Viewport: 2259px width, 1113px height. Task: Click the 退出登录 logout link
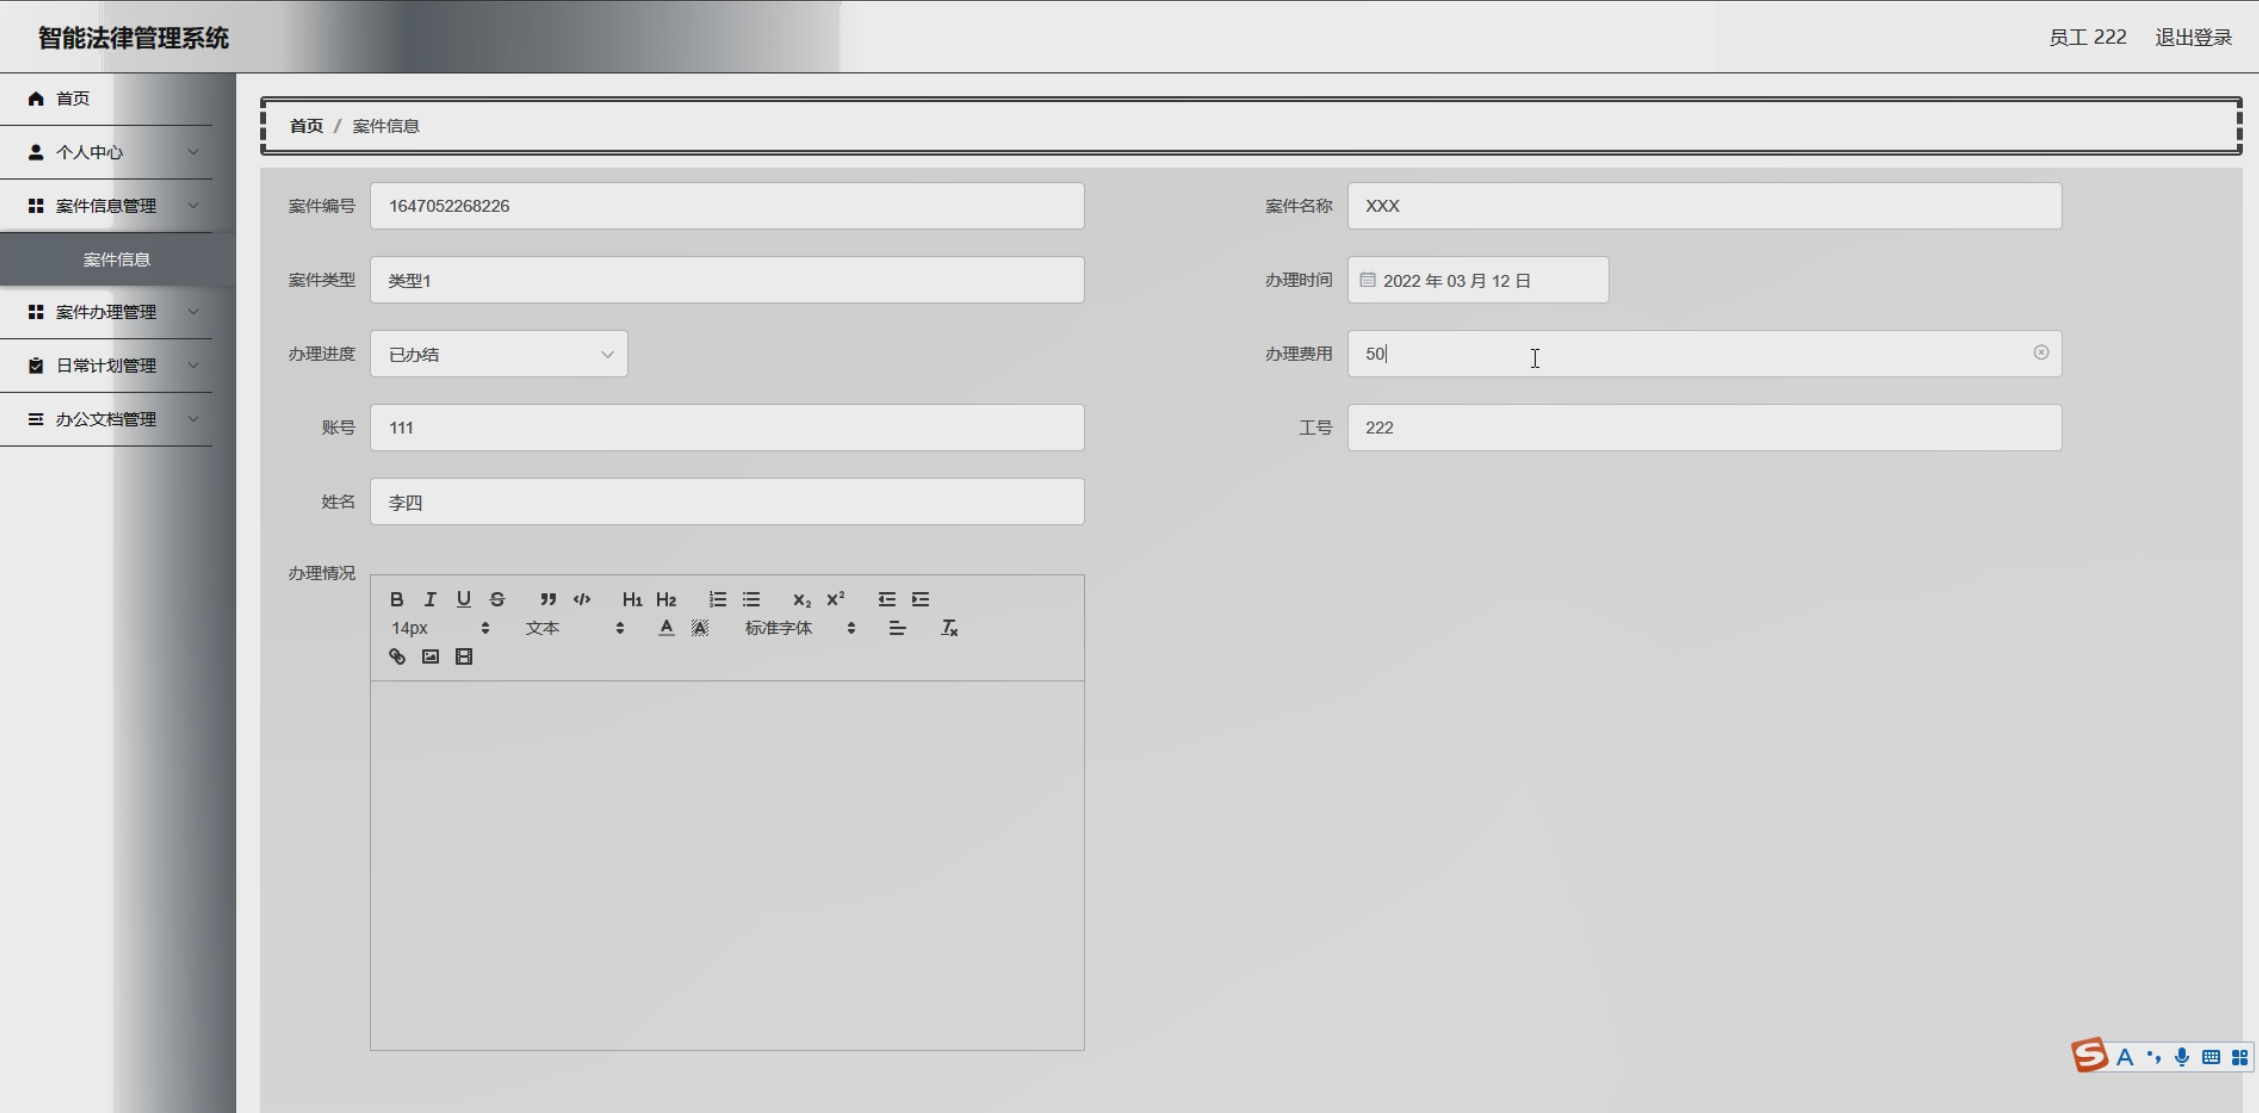[2193, 37]
